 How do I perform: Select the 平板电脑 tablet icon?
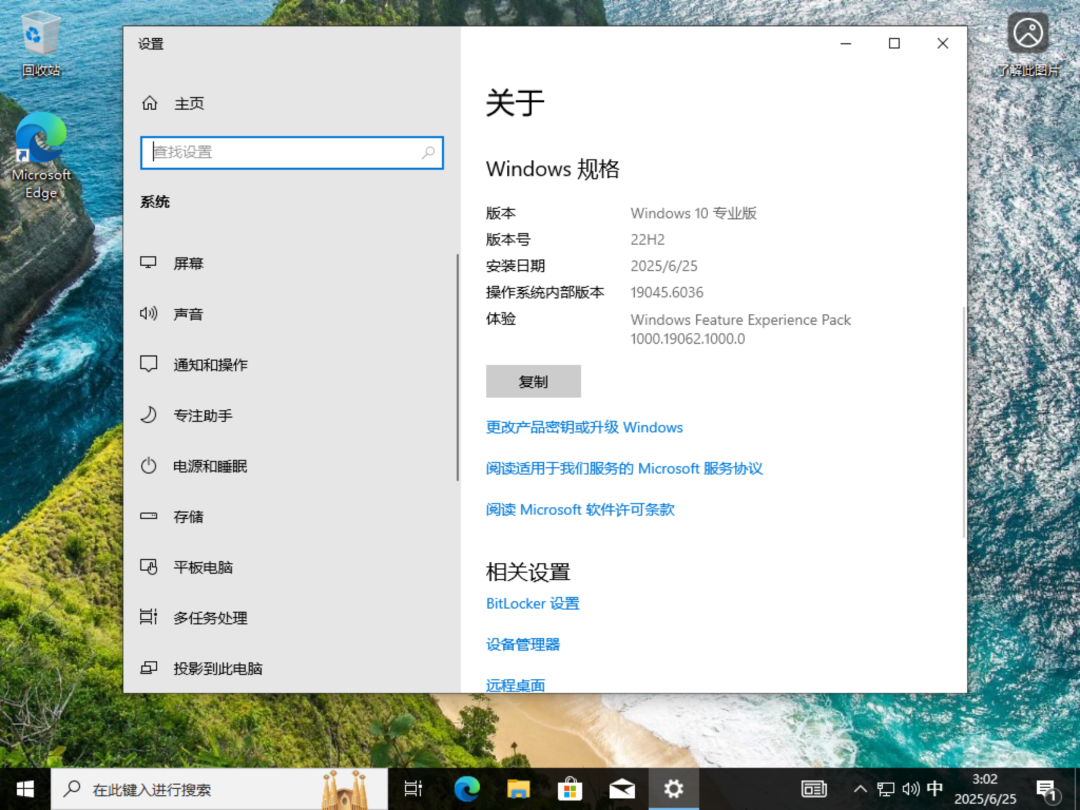(148, 567)
